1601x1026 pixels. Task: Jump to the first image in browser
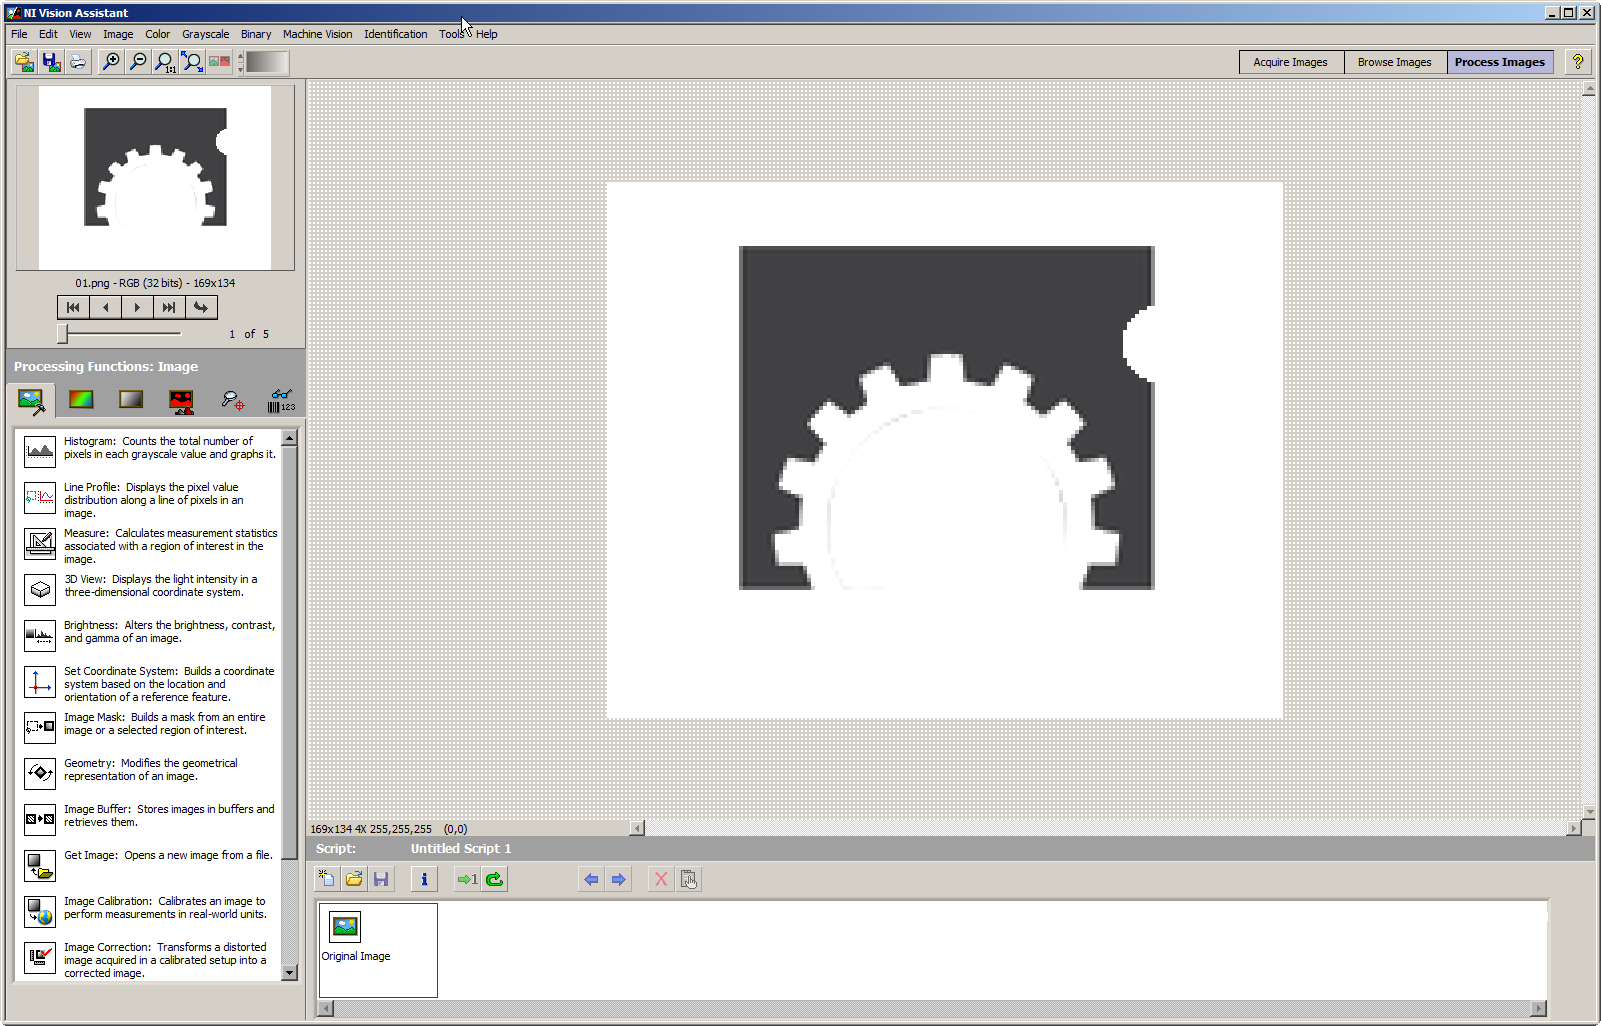pyautogui.click(x=73, y=307)
